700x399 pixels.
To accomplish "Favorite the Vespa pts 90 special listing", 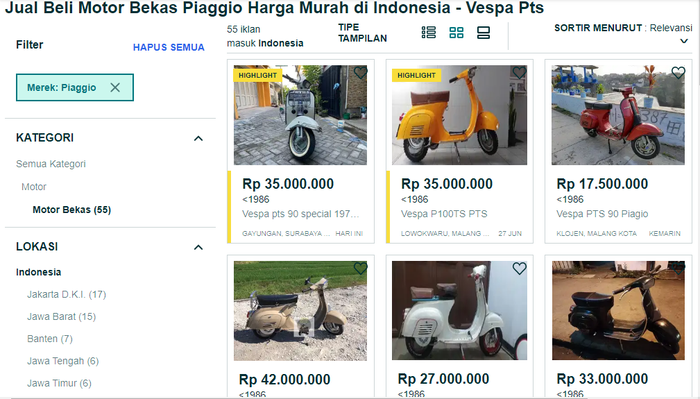I will point(360,72).
